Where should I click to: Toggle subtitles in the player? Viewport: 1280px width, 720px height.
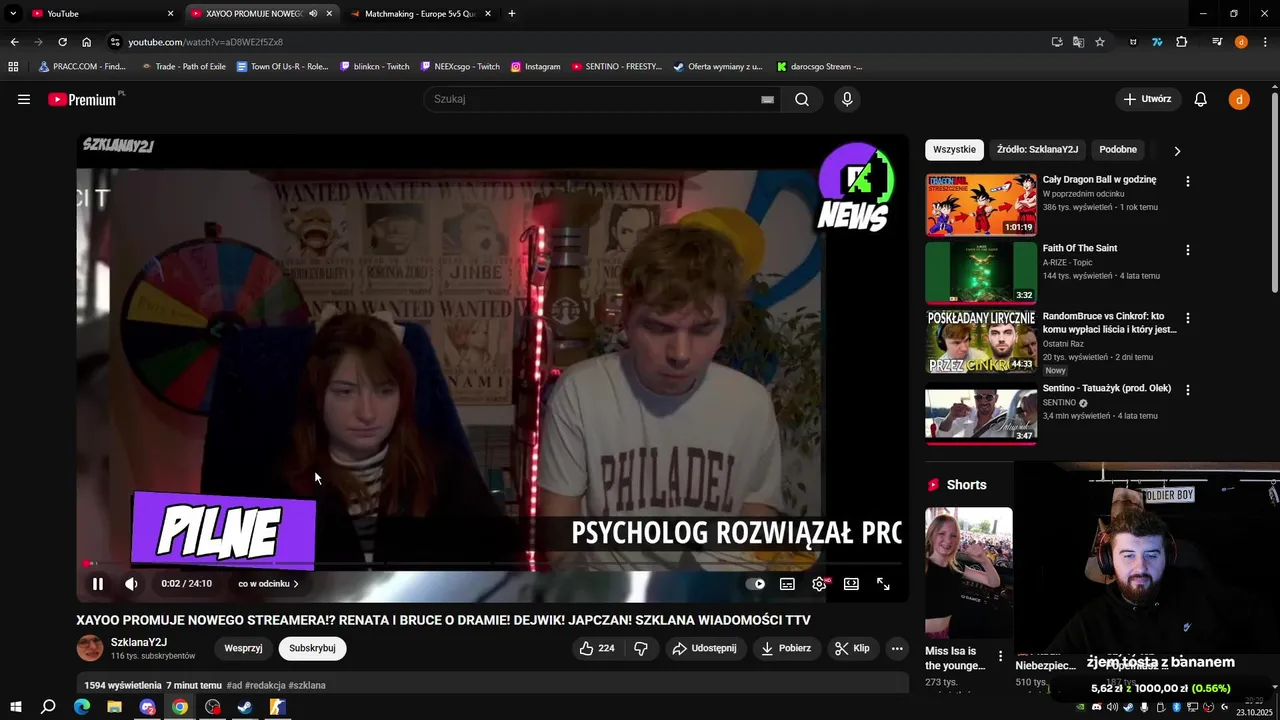click(787, 584)
